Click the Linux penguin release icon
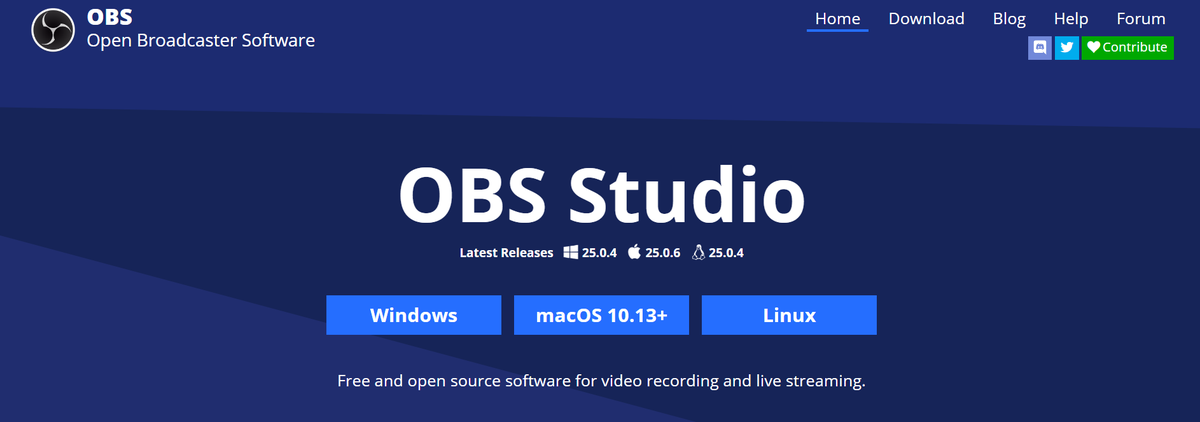1200x422 pixels. [698, 253]
